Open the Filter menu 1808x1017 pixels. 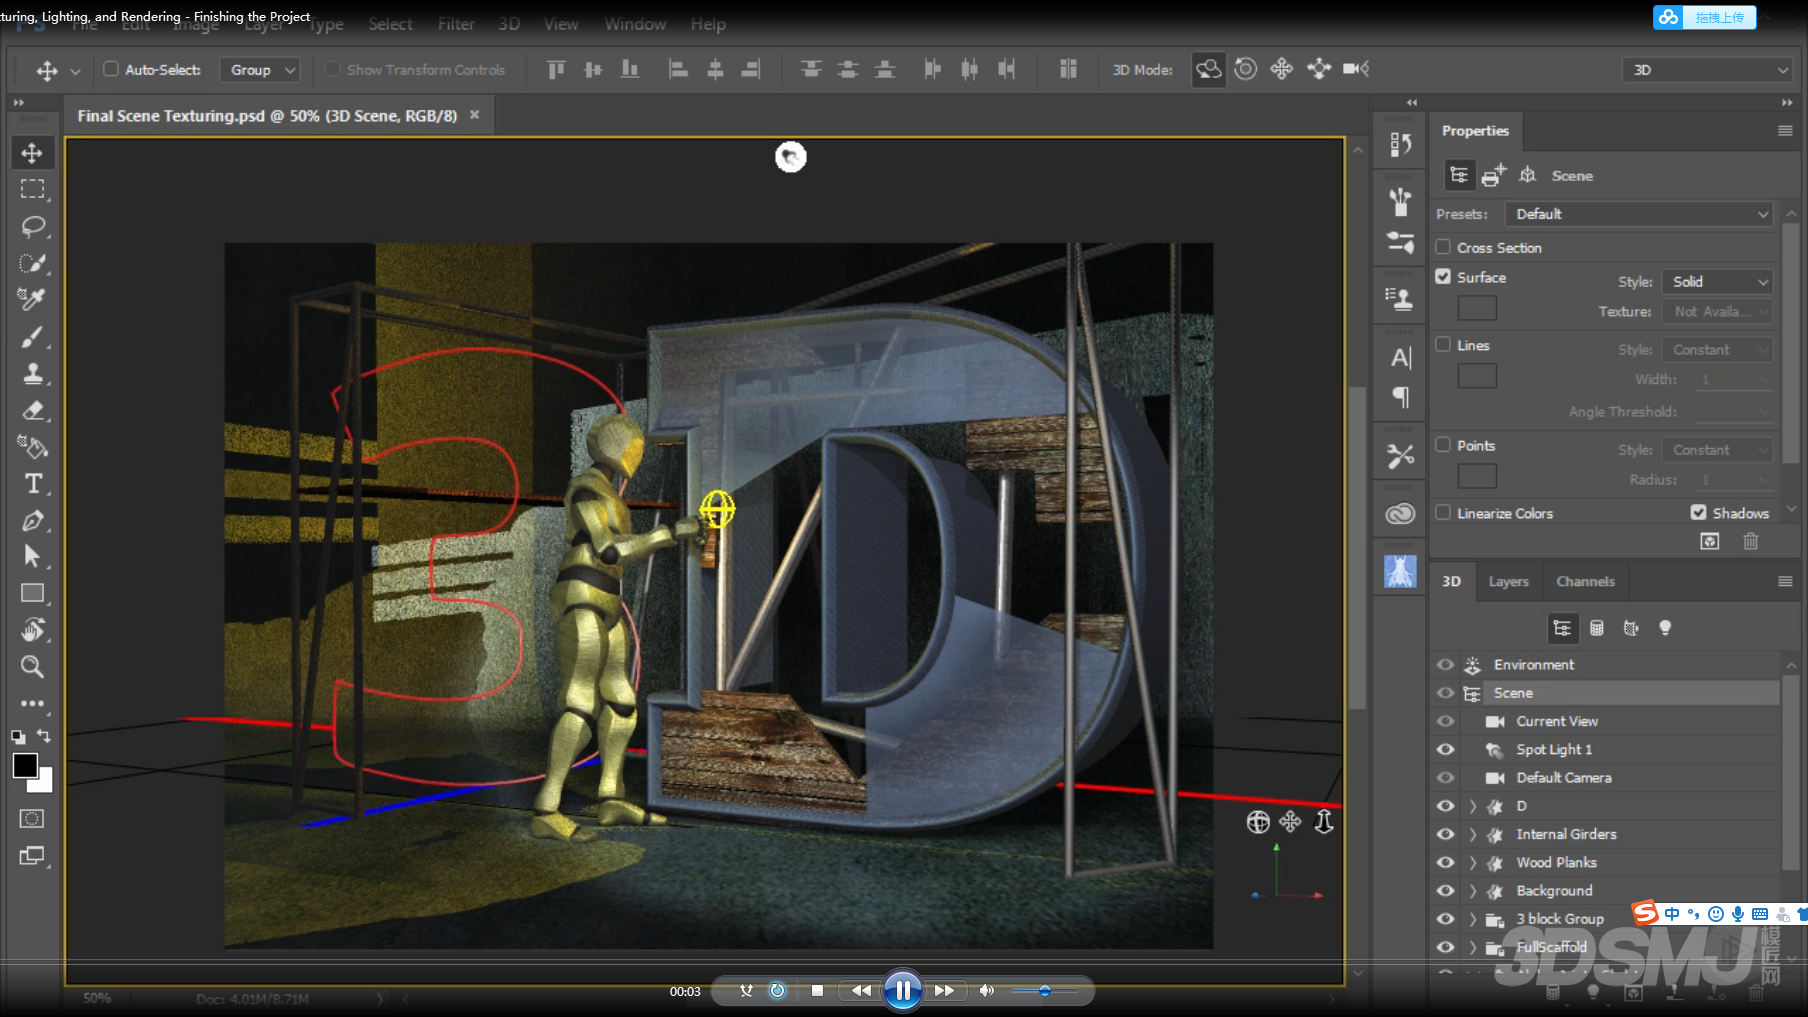[456, 24]
